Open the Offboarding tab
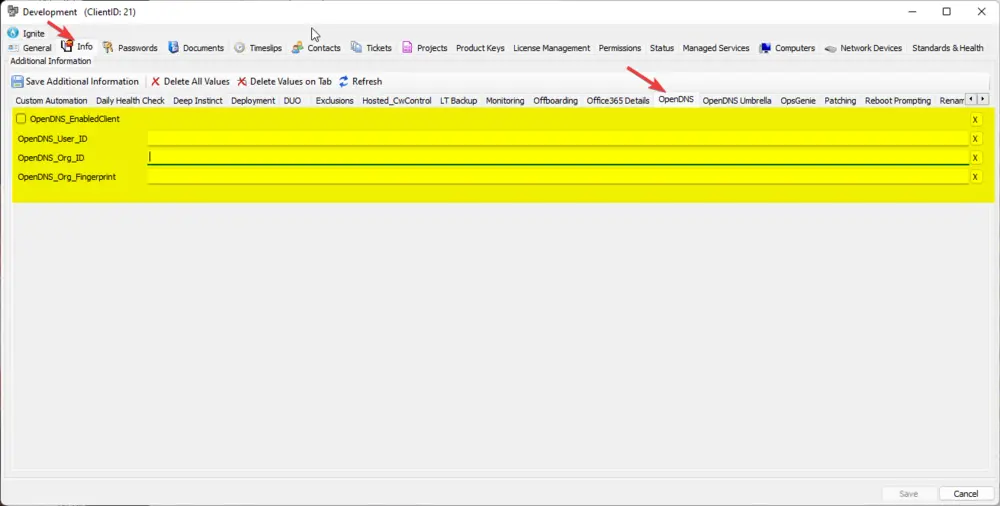This screenshot has height=506, width=1000. click(555, 101)
